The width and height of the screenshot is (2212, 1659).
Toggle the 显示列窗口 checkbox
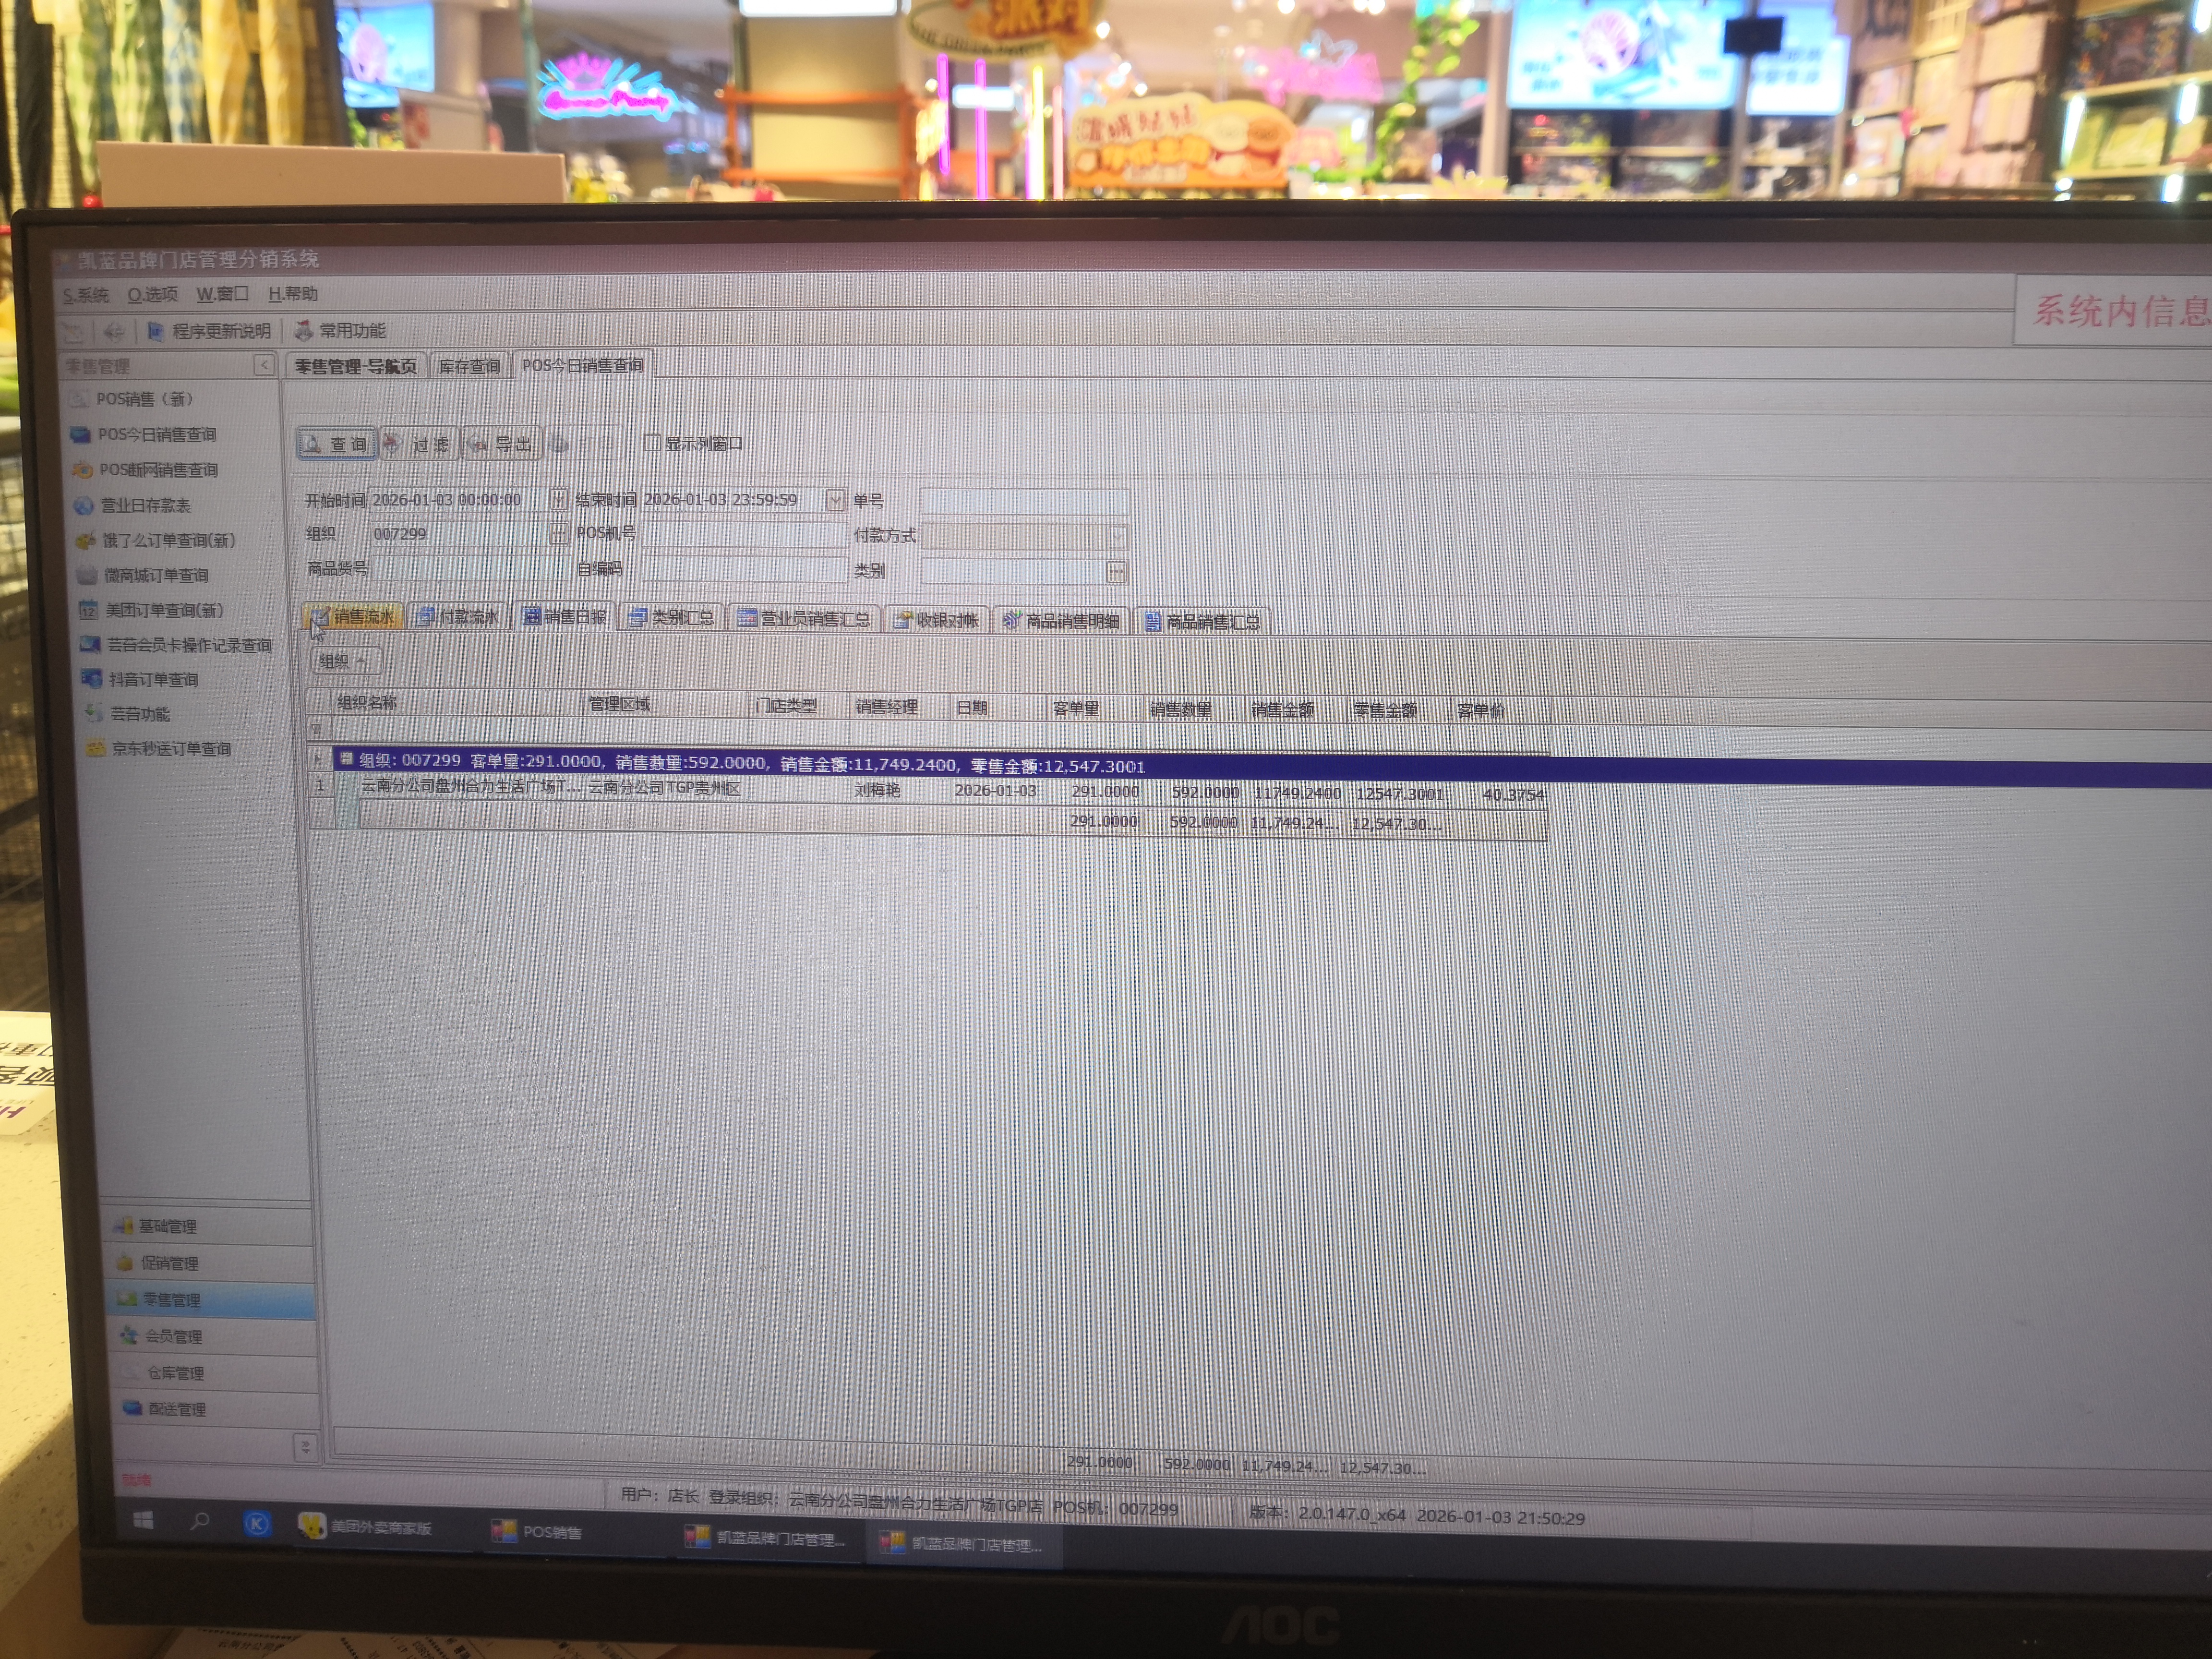[x=653, y=443]
